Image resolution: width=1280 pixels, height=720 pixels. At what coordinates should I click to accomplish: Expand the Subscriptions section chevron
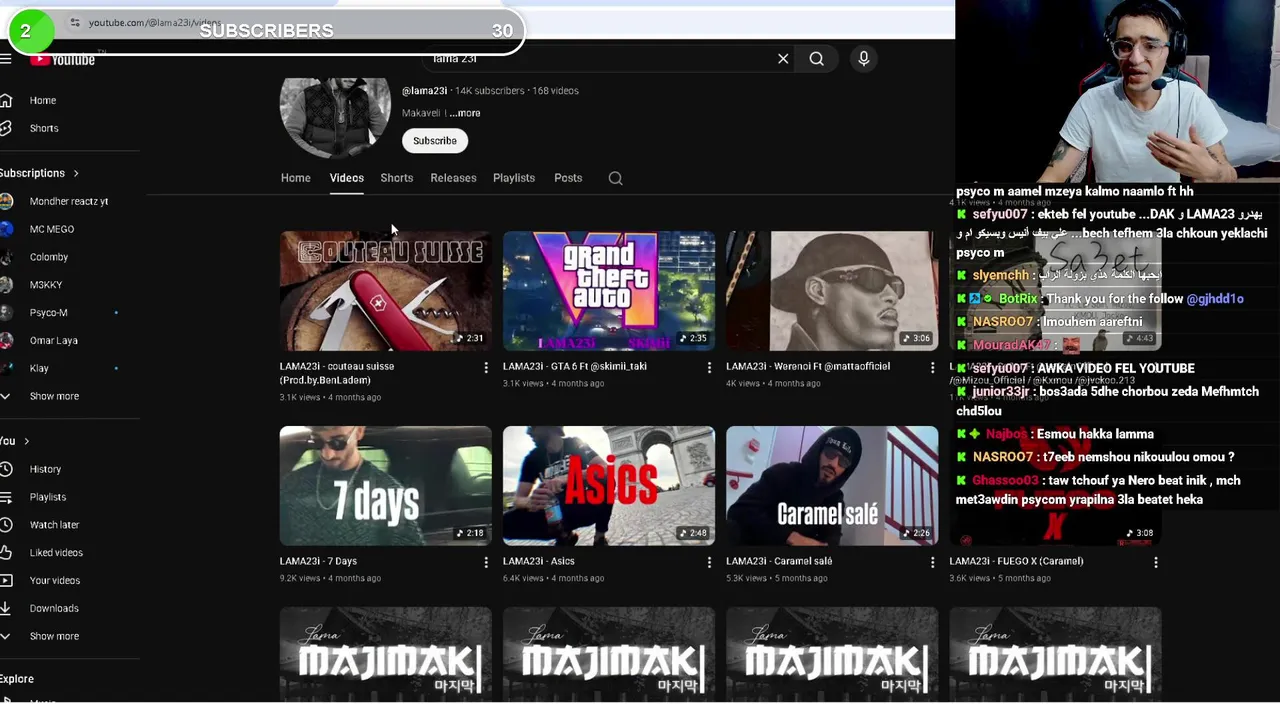click(75, 173)
